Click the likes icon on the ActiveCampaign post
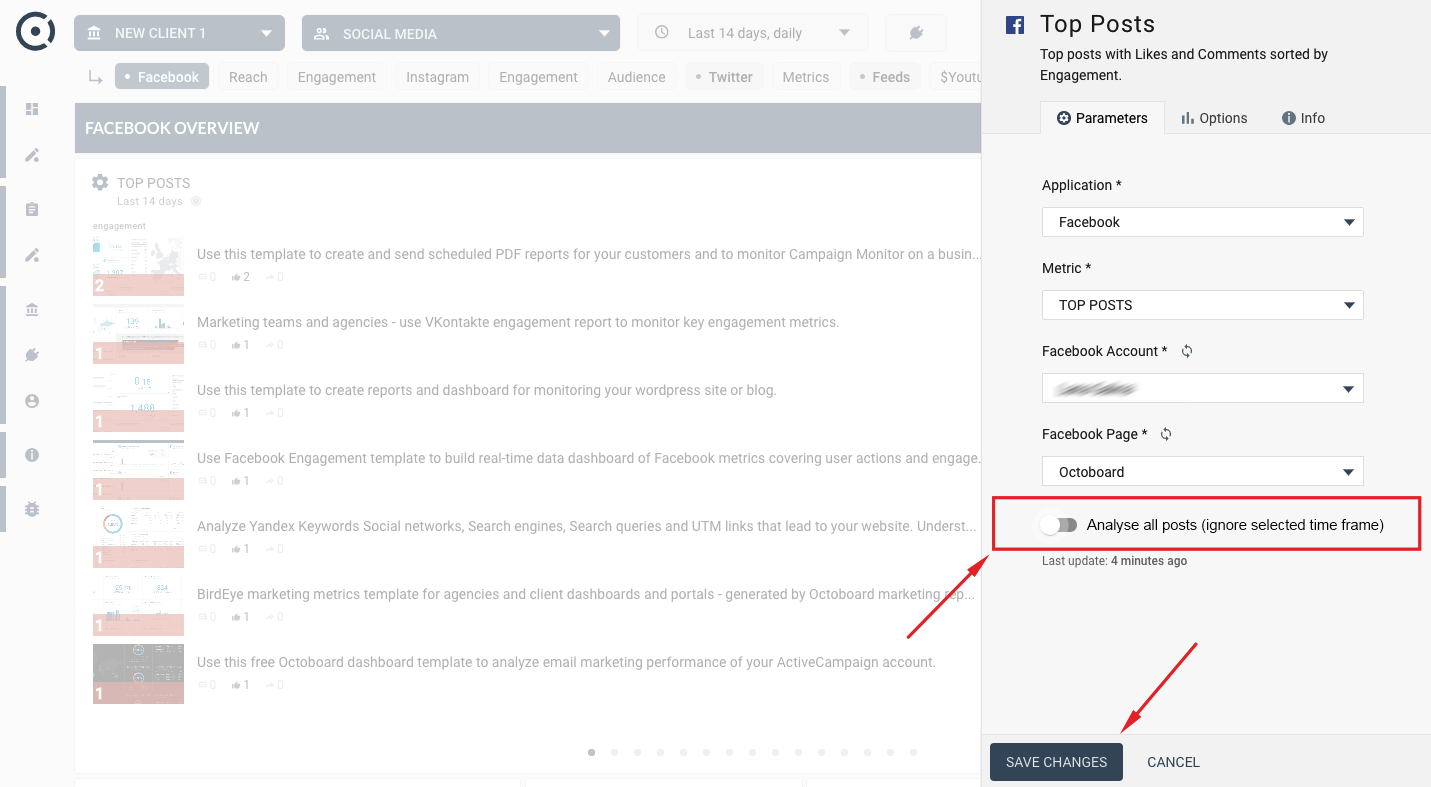The height and width of the screenshot is (787, 1431). click(236, 685)
